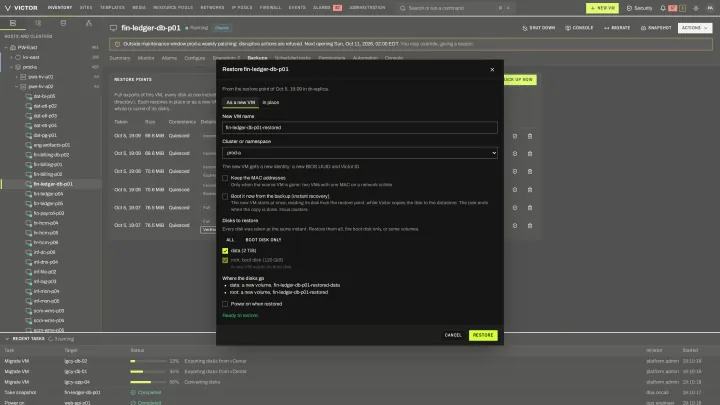Click VM icon next to dat-bi-p05
Viewport: 720px width, 405px height.
click(x=28, y=96)
